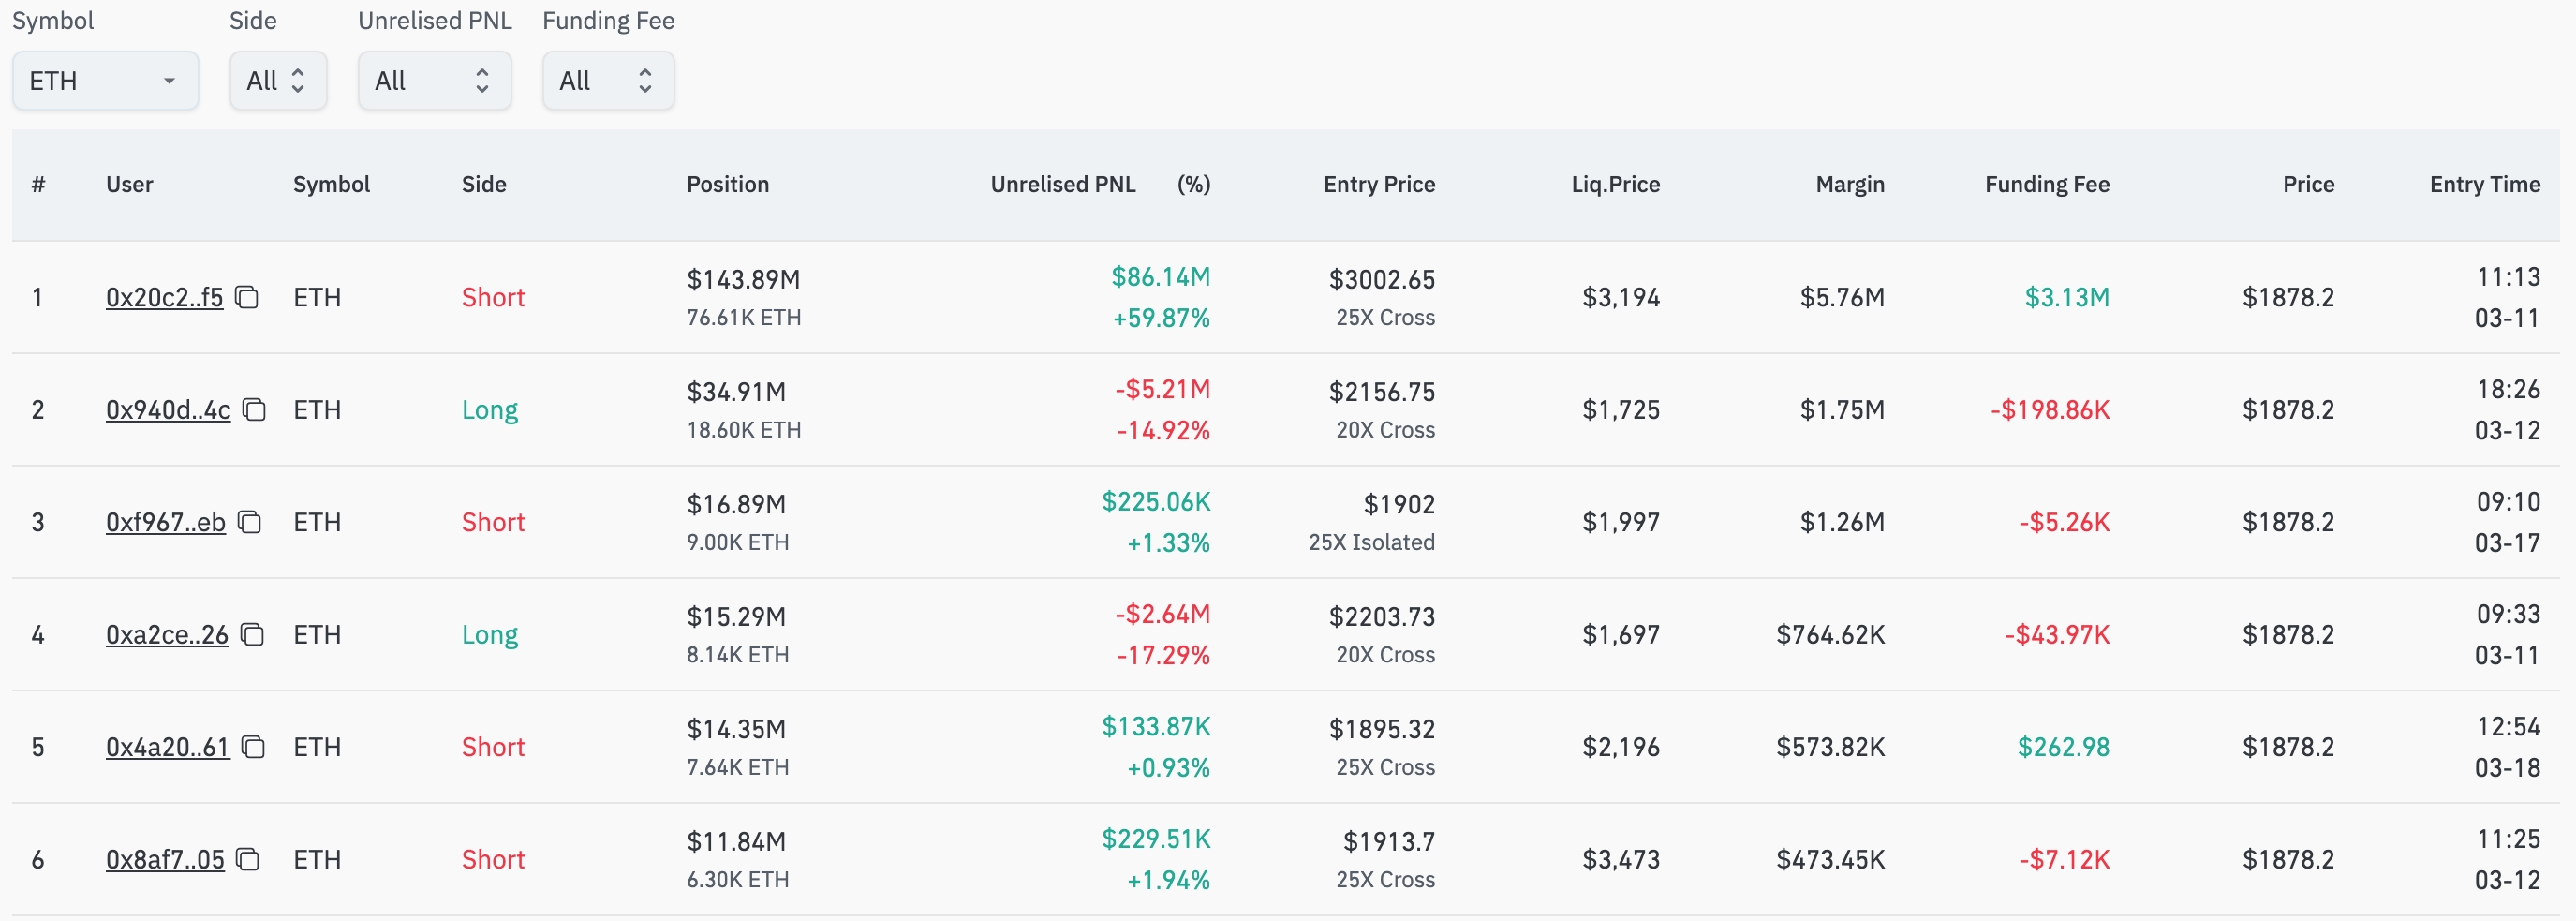2576x921 pixels.
Task: Click the copy icon next to 0xa2ce..26
Action: pyautogui.click(x=251, y=634)
